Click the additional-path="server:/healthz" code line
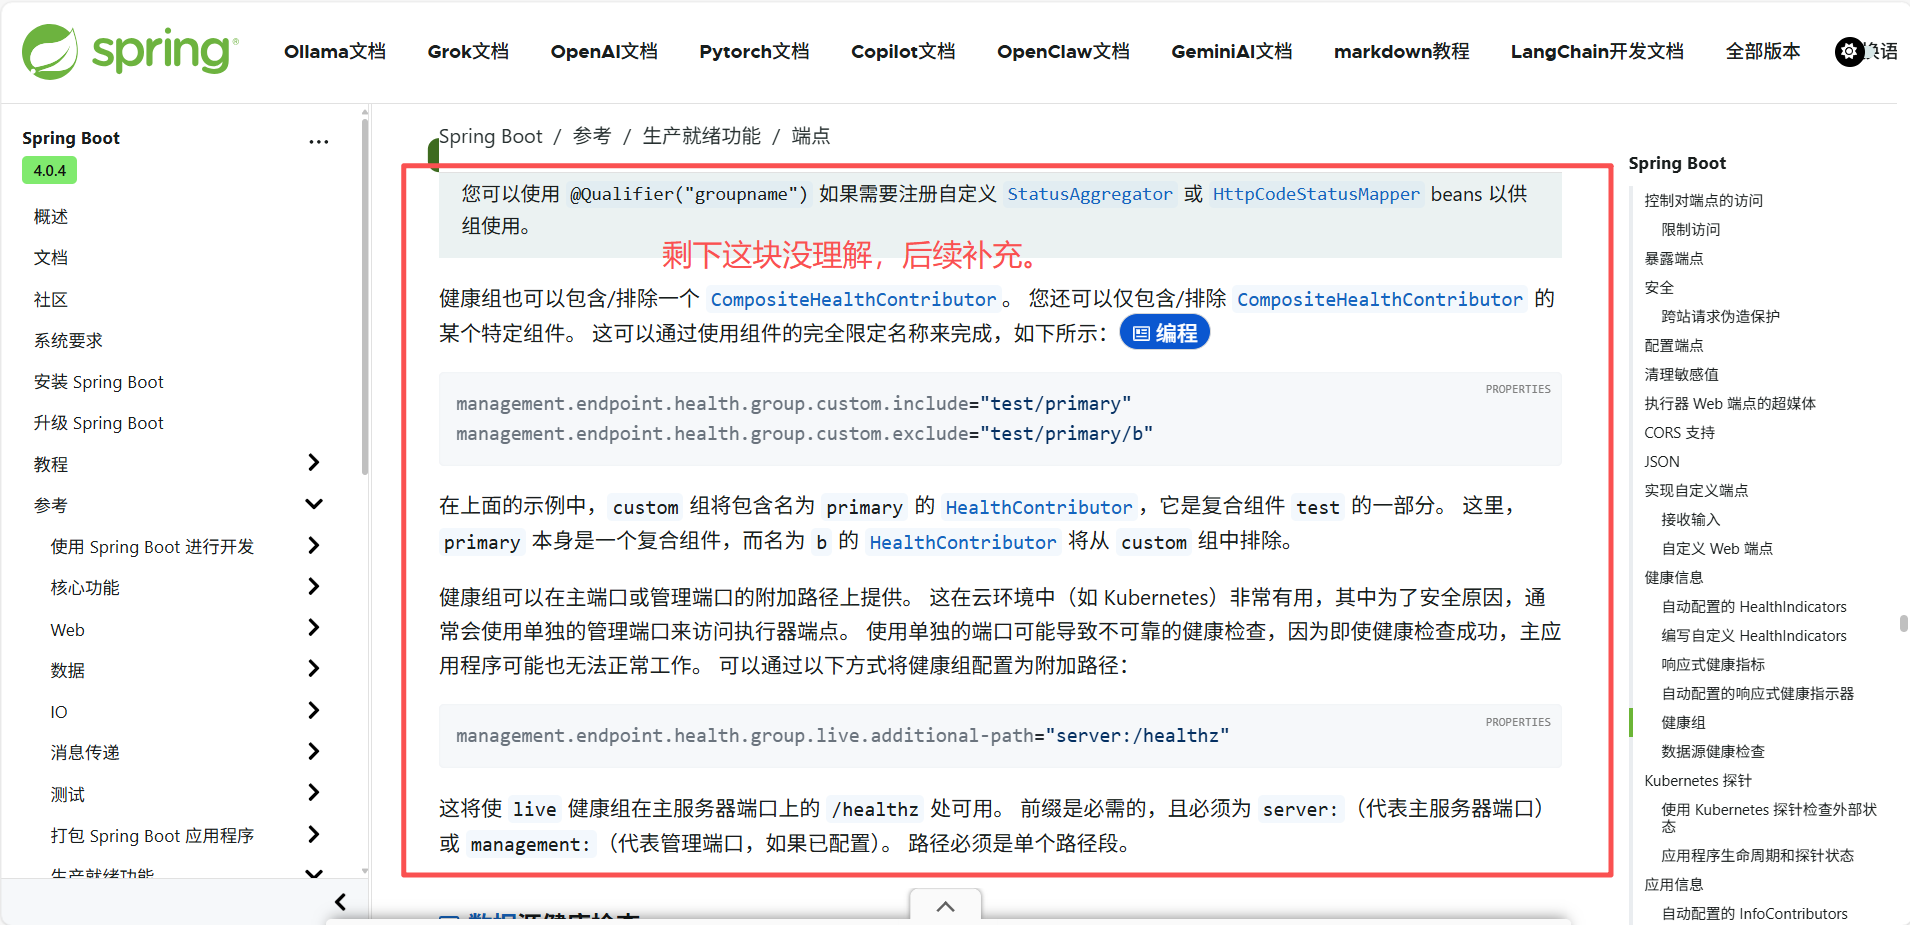 (x=843, y=736)
